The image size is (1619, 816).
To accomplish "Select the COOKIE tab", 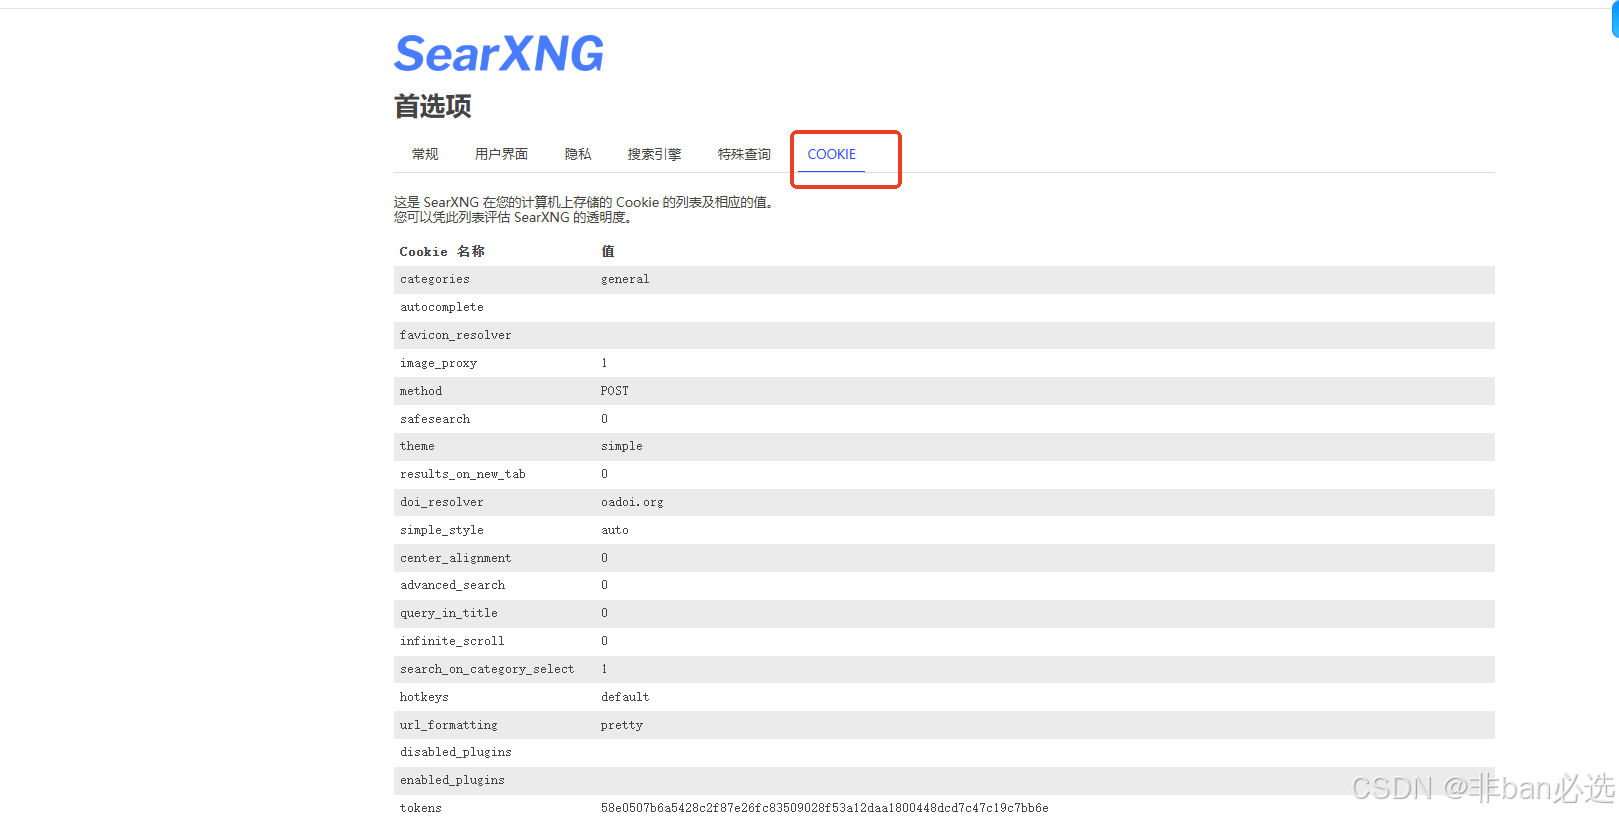I will click(832, 154).
